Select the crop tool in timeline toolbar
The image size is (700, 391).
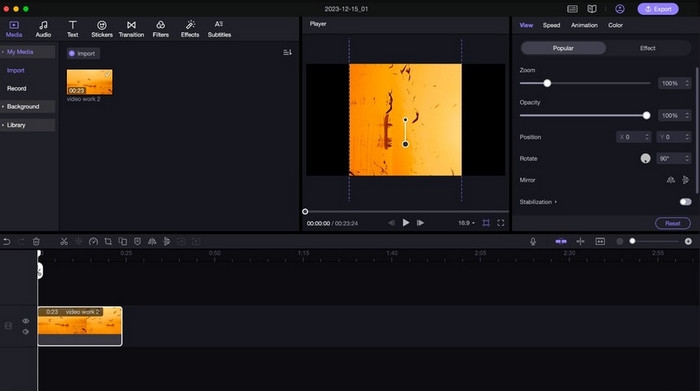108,241
